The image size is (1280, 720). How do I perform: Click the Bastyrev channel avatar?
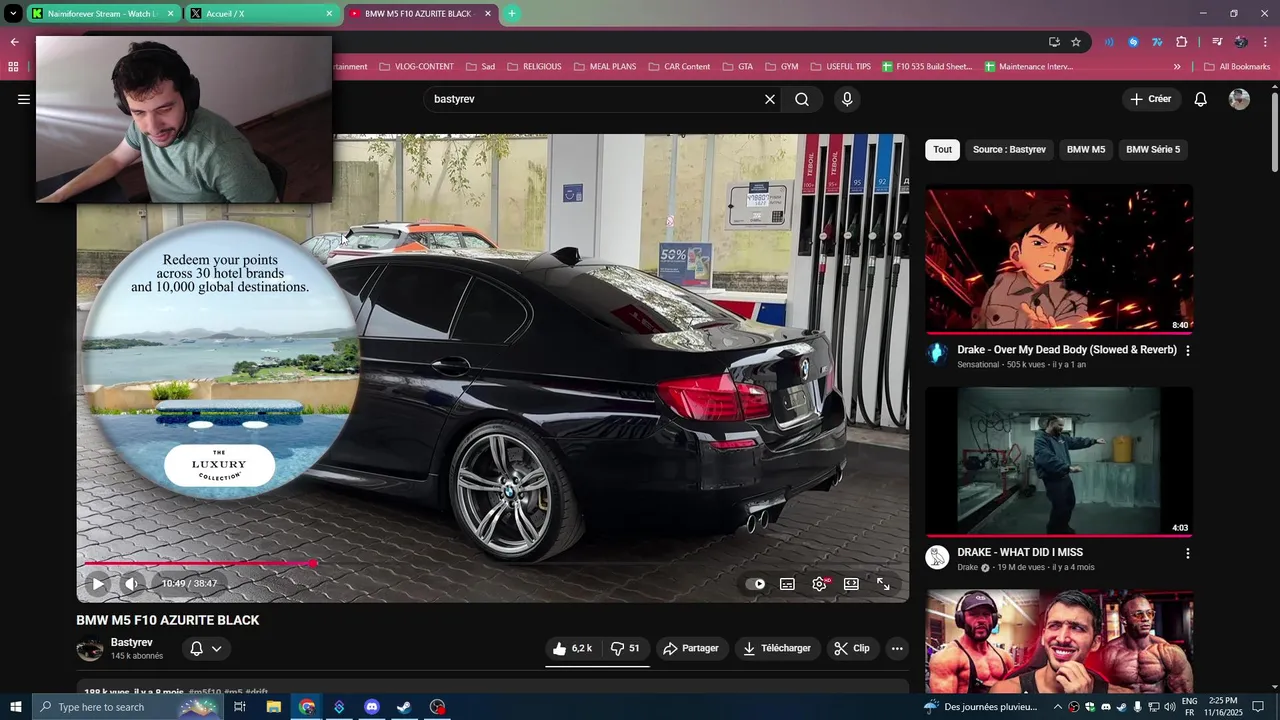tap(90, 649)
